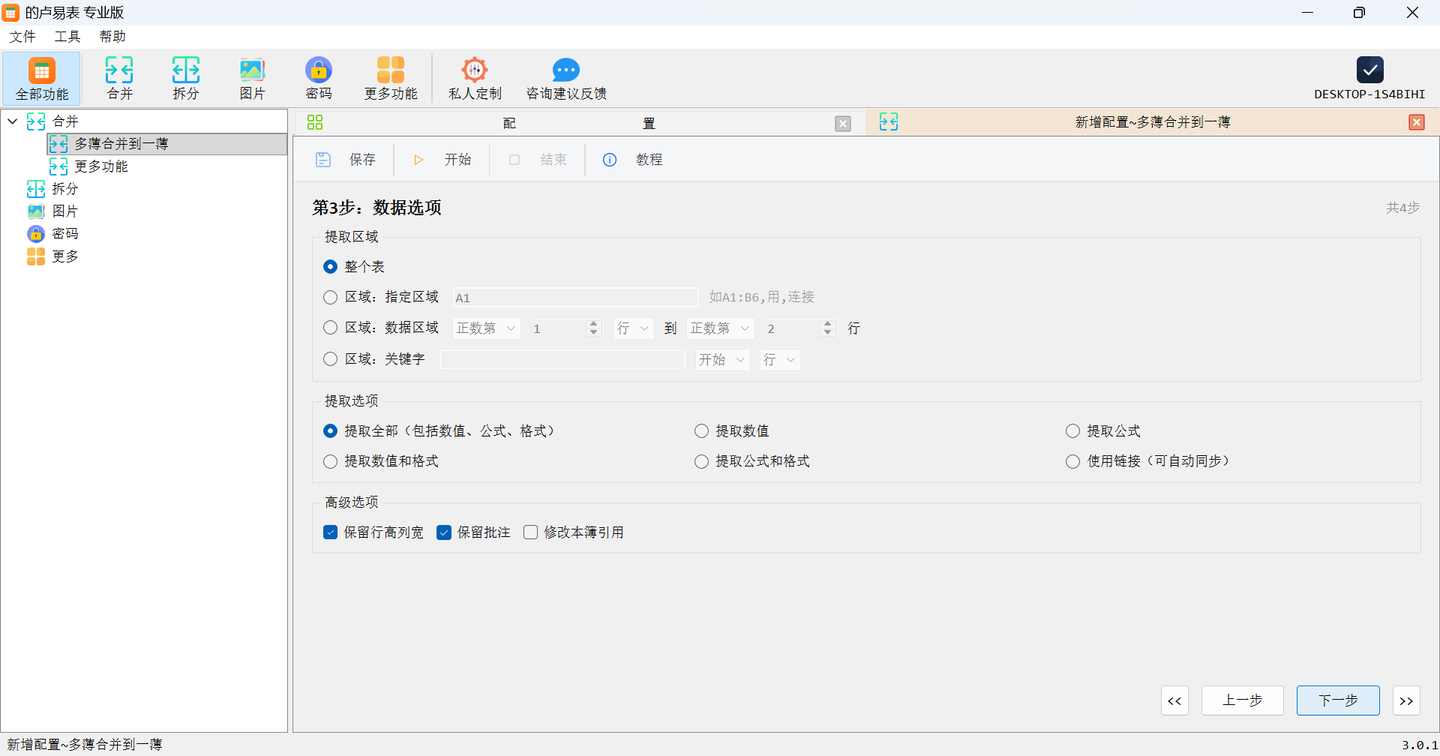Jump to last step with >> button
This screenshot has height=756, width=1440.
(1407, 700)
